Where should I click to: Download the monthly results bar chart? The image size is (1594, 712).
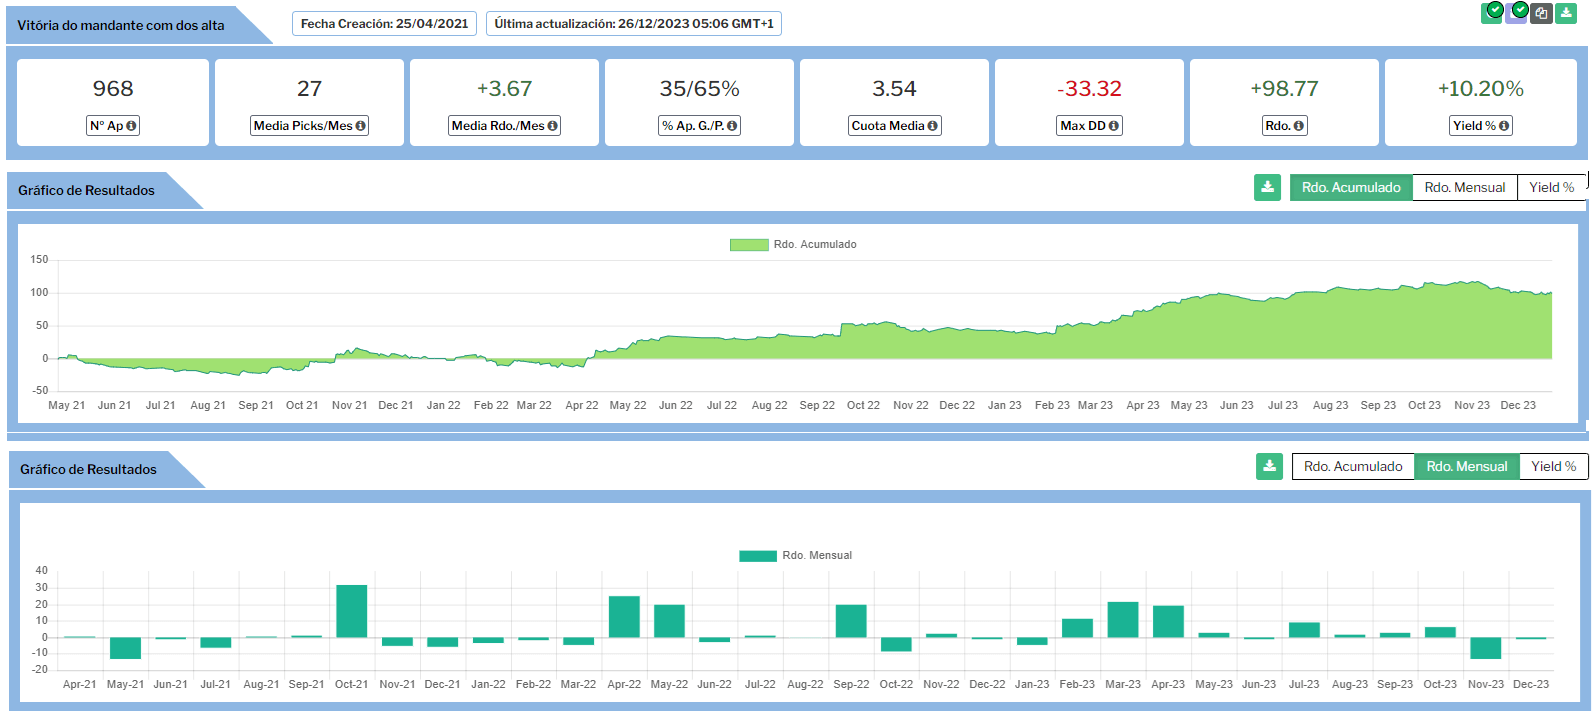[x=1269, y=466]
